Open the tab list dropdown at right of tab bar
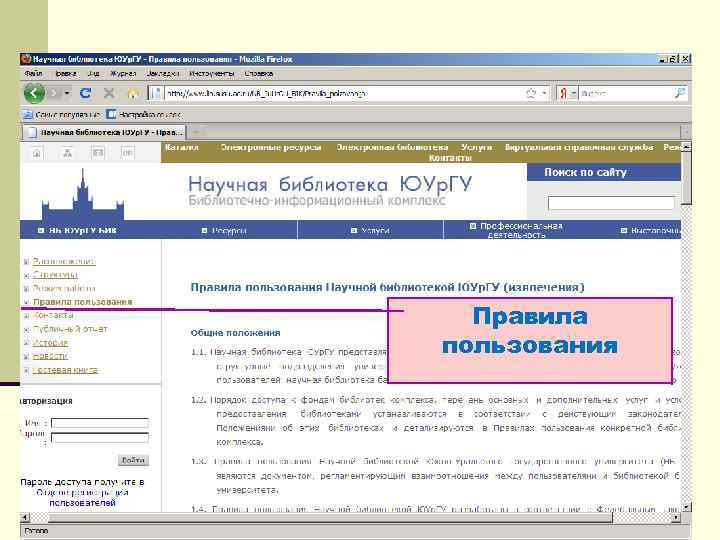The width and height of the screenshot is (720, 540). point(686,132)
